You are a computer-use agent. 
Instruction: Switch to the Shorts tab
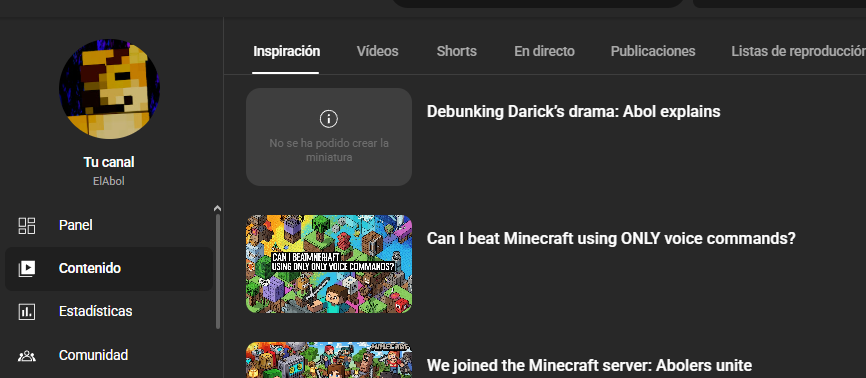pyautogui.click(x=456, y=51)
